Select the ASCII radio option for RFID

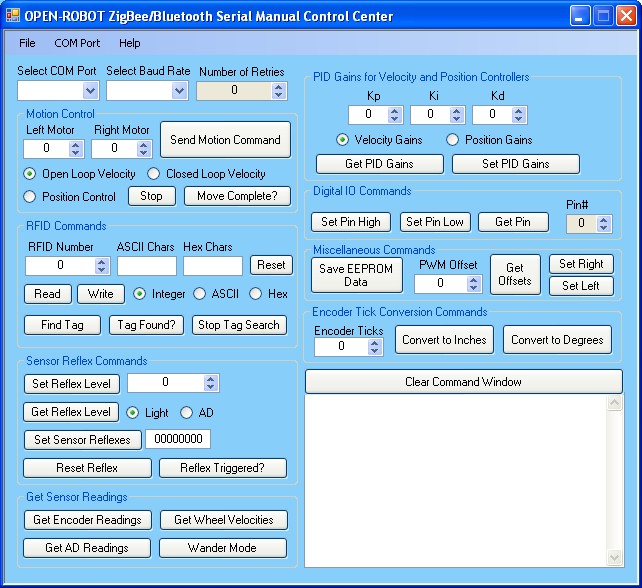click(200, 294)
